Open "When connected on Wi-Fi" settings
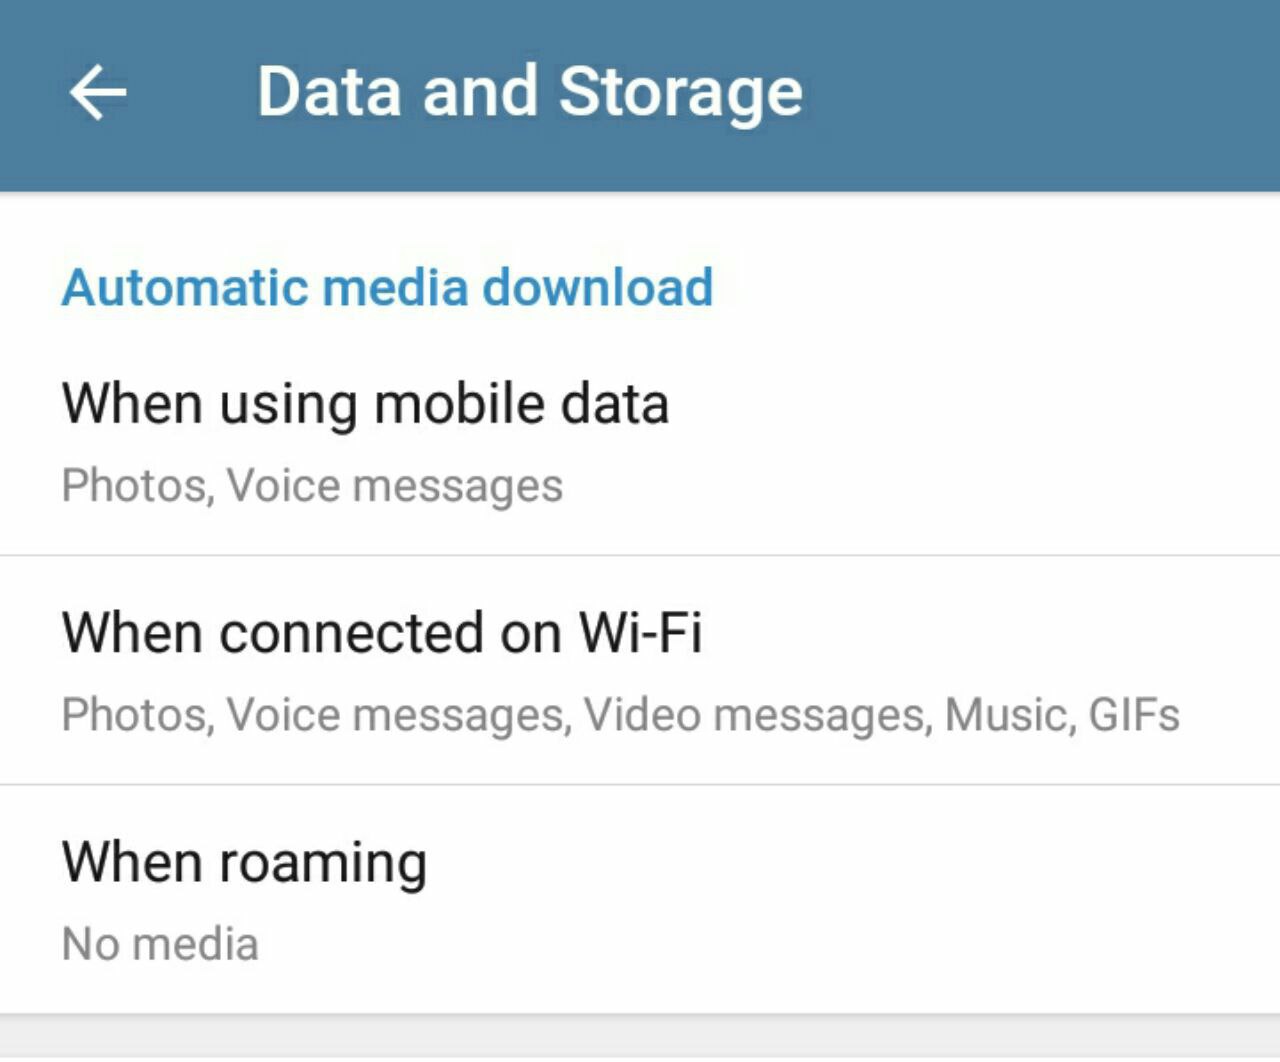The height and width of the screenshot is (1062, 1280). [x=381, y=634]
